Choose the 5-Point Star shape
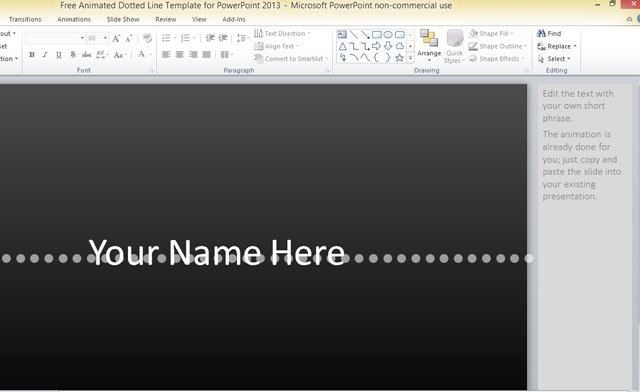The width and height of the screenshot is (640, 392). pyautogui.click(x=400, y=58)
